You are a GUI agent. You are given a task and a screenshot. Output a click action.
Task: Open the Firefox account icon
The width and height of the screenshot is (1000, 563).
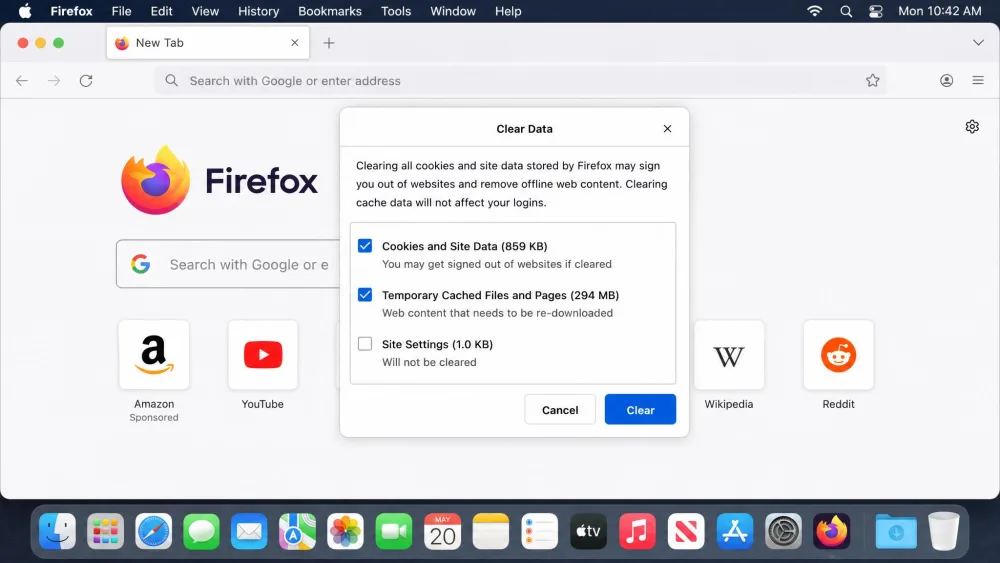tap(946, 80)
